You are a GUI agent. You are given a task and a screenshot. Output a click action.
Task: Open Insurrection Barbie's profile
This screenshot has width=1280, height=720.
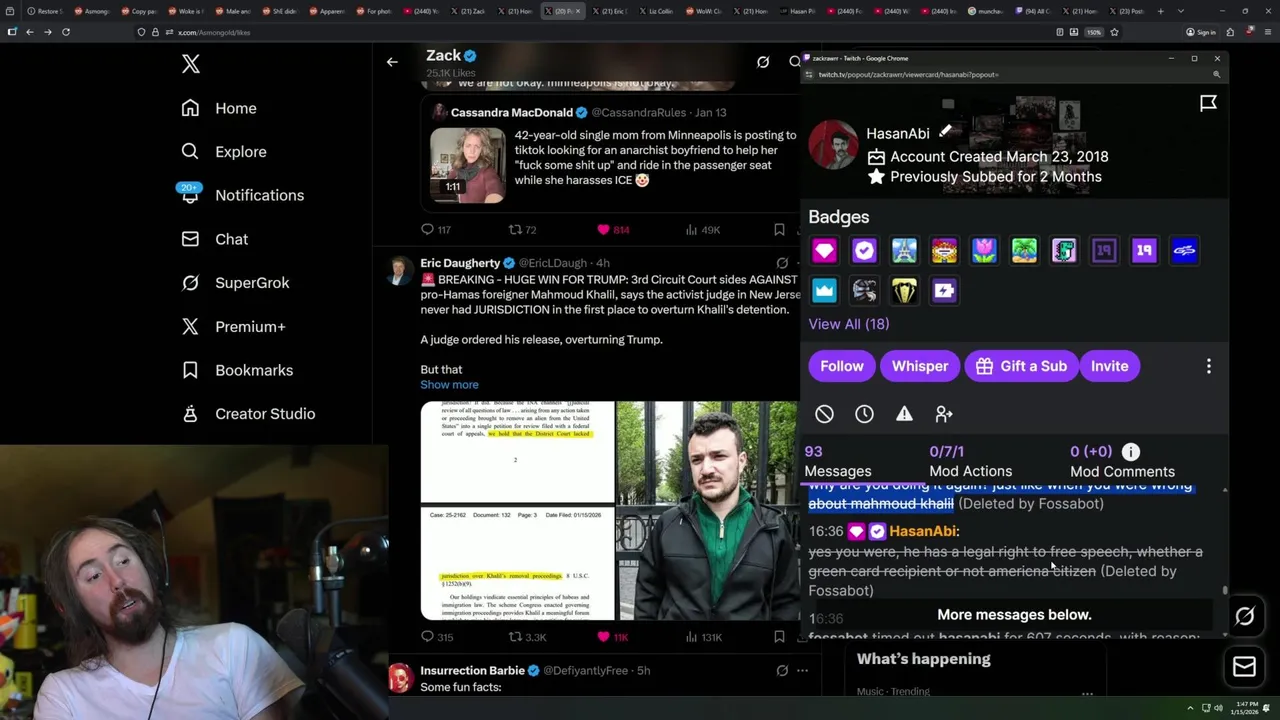(473, 670)
